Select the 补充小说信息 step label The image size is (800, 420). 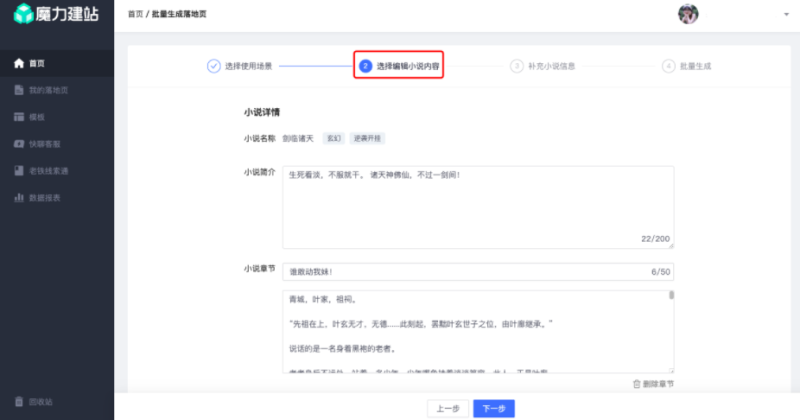[x=552, y=66]
